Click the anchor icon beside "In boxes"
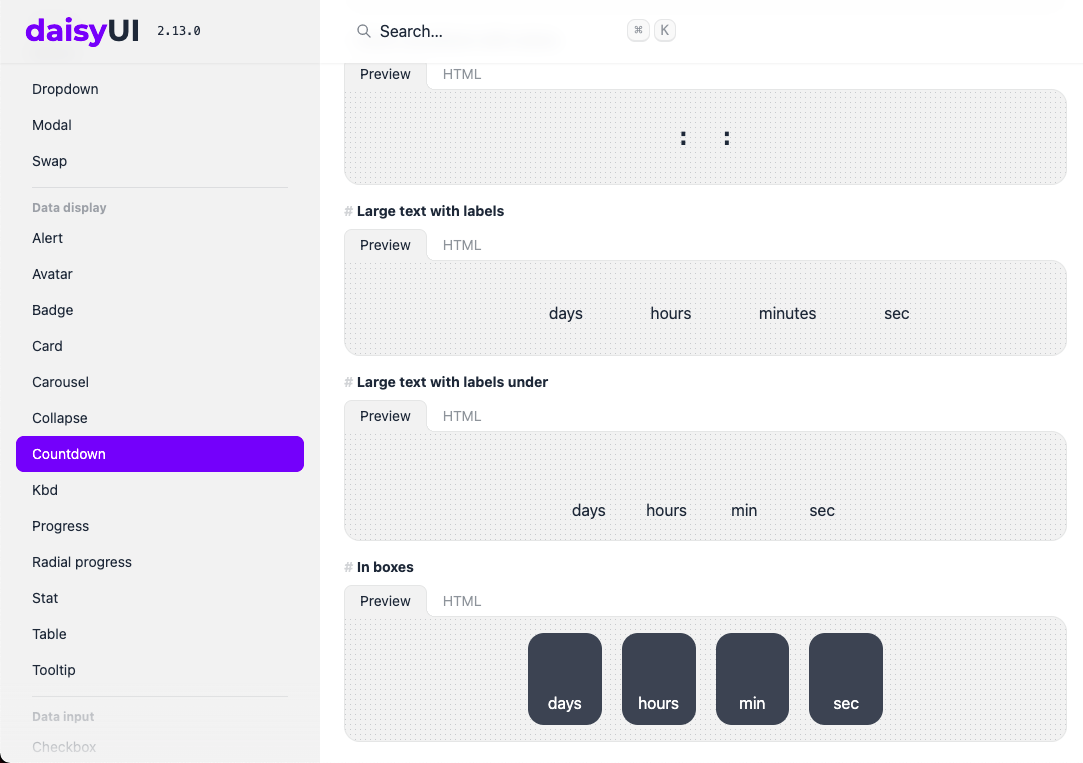Screen dimensions: 1083x763 [347, 567]
